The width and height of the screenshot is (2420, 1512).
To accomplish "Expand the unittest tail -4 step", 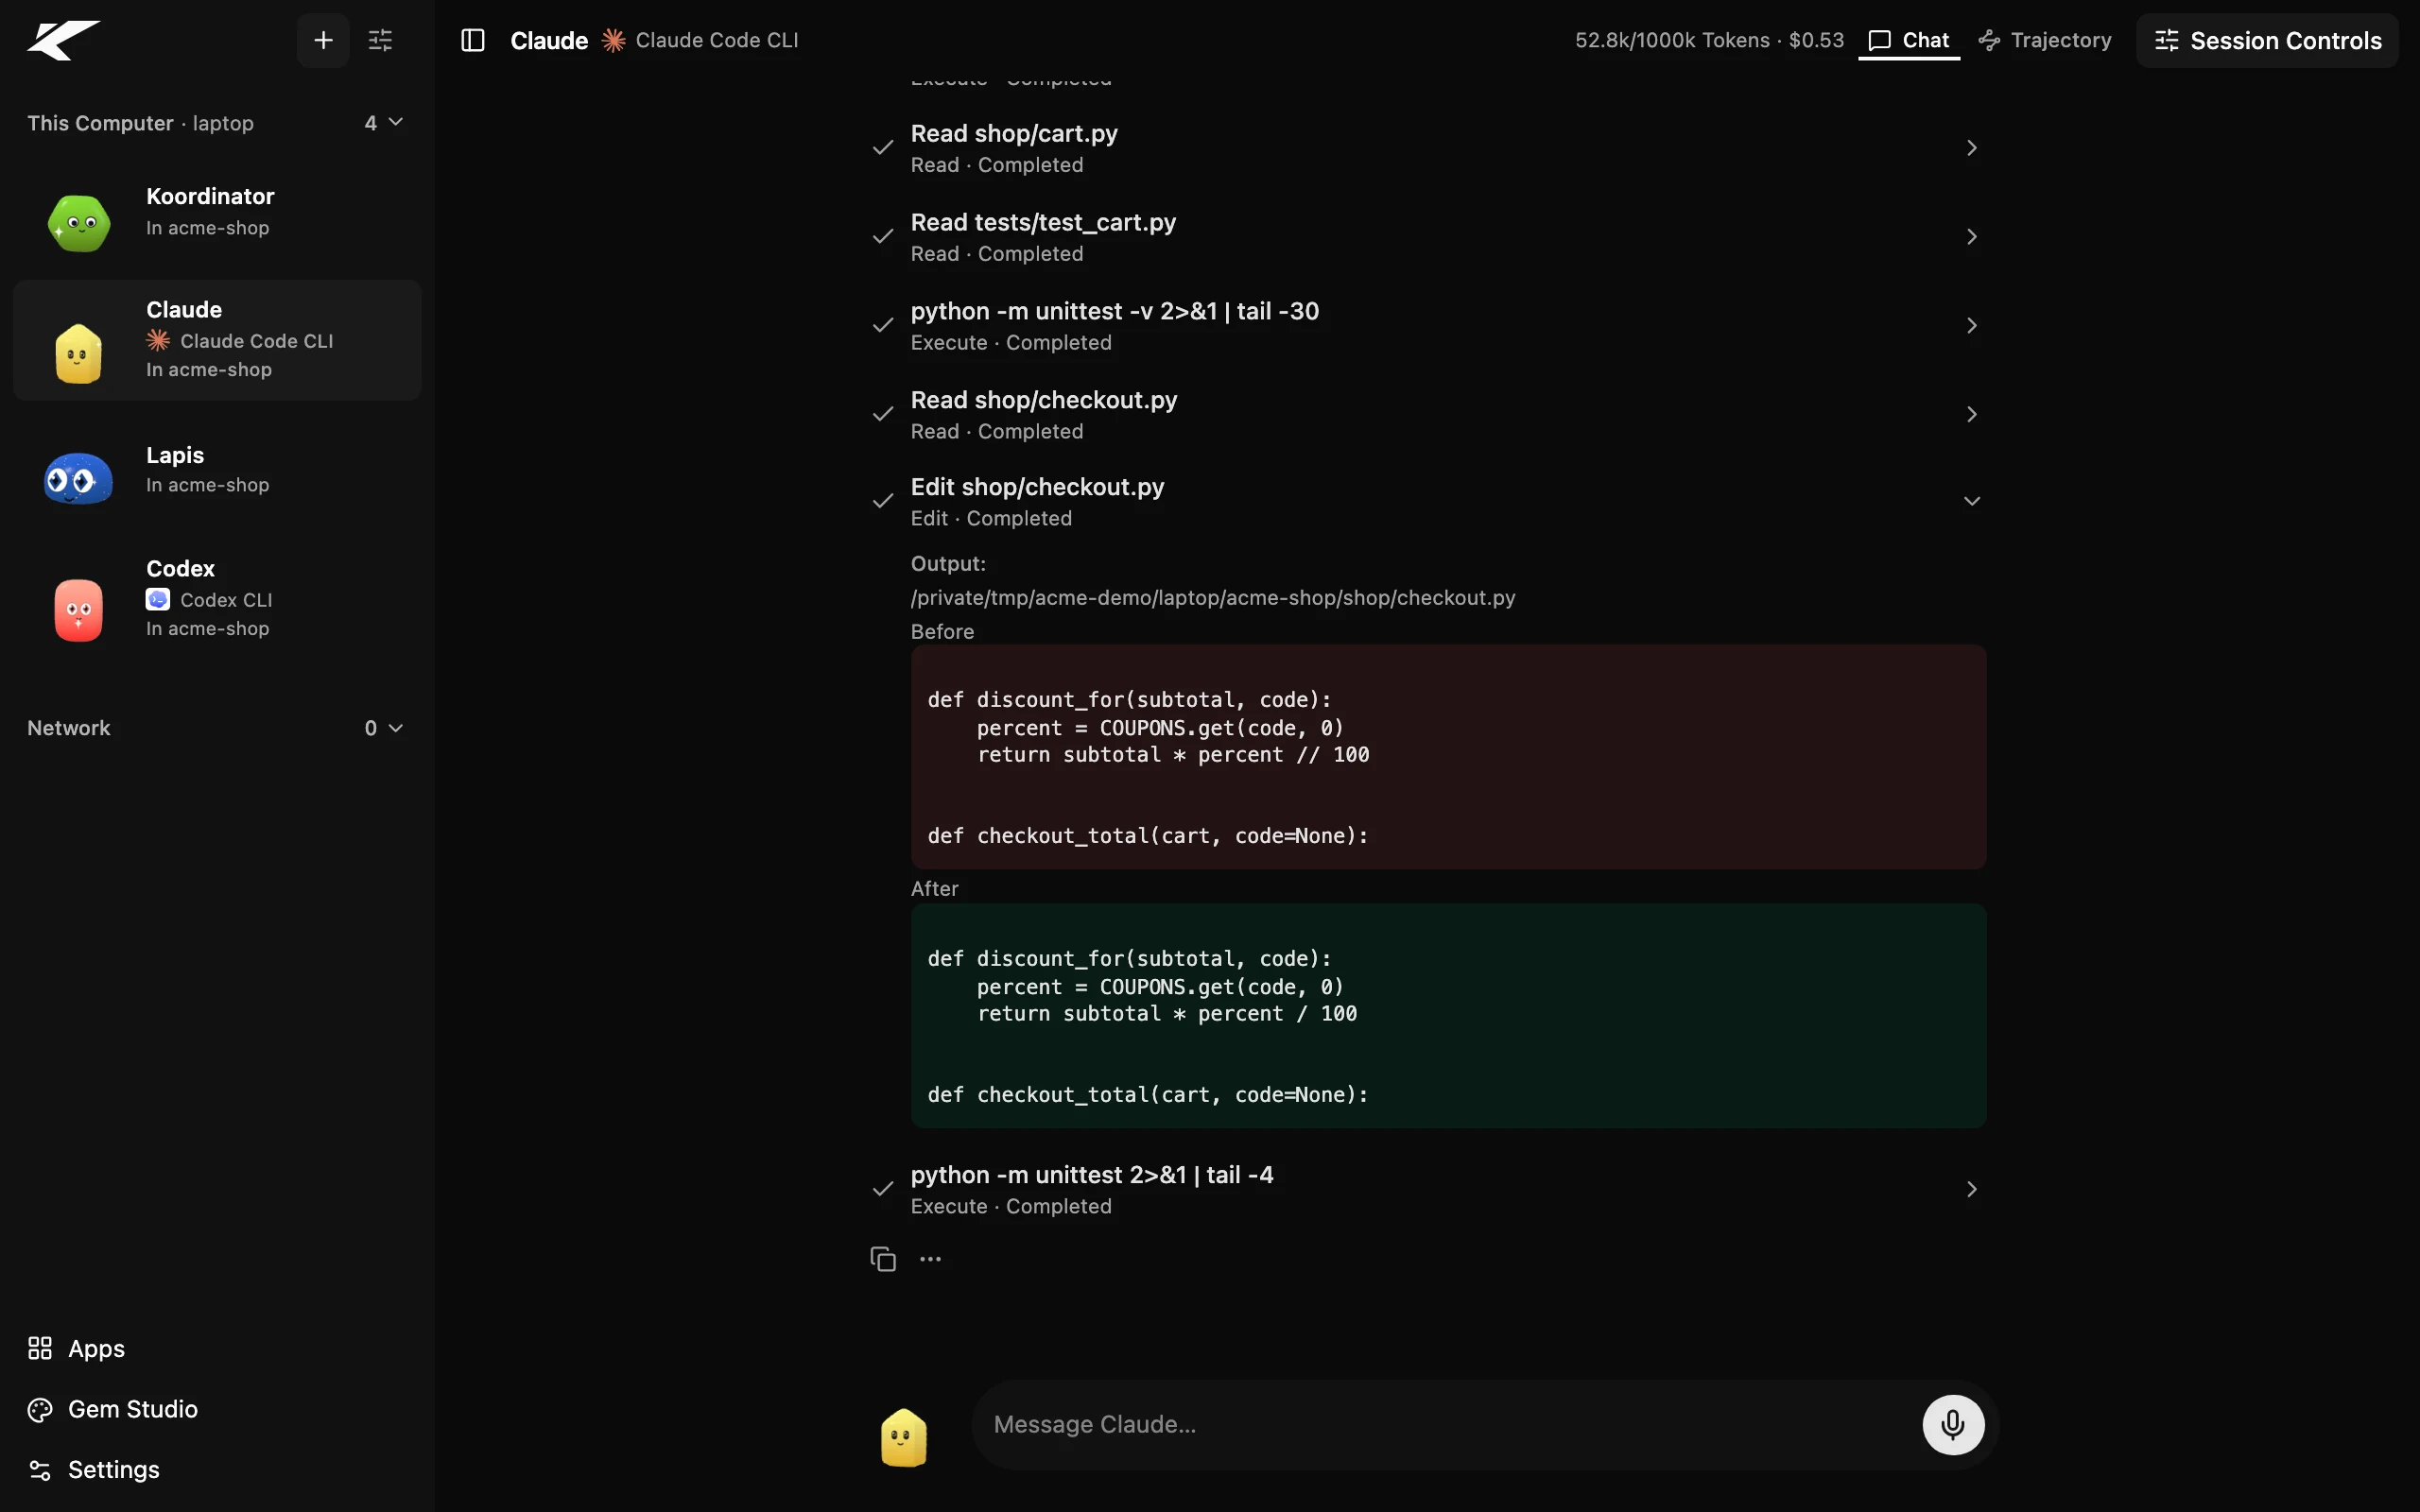I will (1971, 1189).
